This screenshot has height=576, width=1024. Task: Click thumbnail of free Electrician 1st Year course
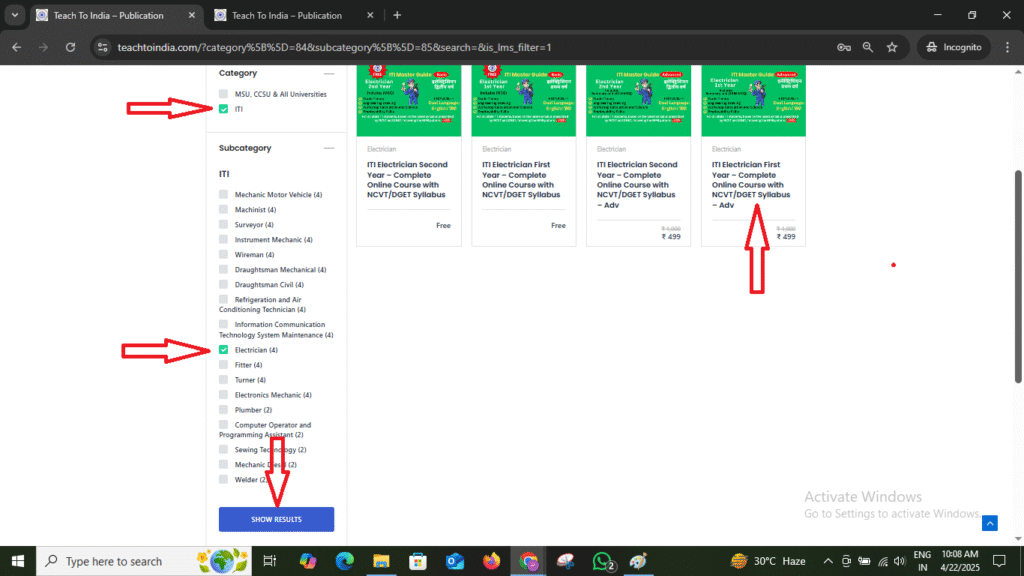tap(524, 101)
